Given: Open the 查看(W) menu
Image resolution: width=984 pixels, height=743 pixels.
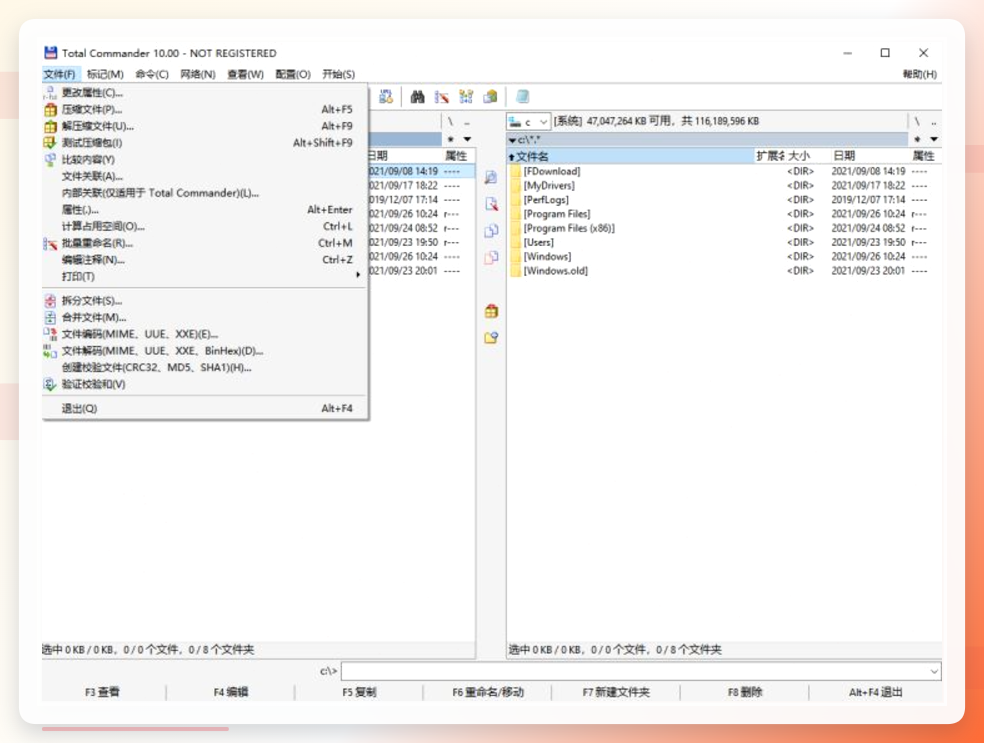Looking at the screenshot, I should [x=245, y=74].
